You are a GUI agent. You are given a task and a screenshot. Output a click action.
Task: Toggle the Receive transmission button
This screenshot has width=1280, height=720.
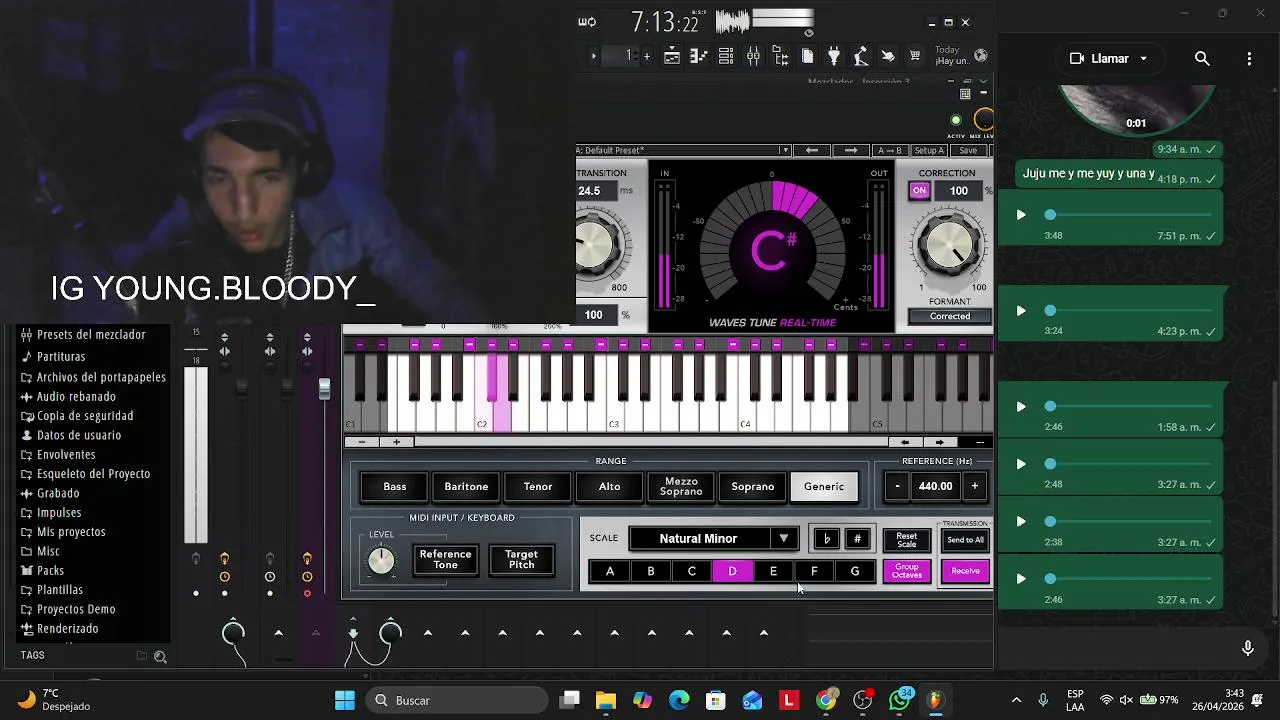pyautogui.click(x=966, y=571)
